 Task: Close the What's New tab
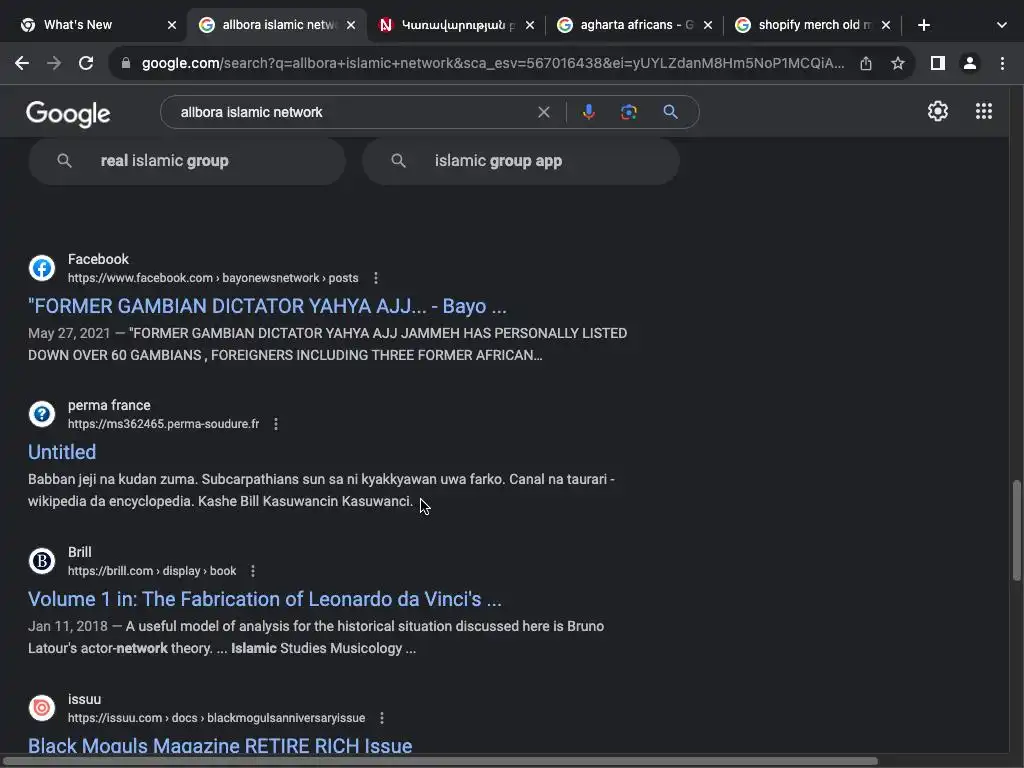coord(172,25)
